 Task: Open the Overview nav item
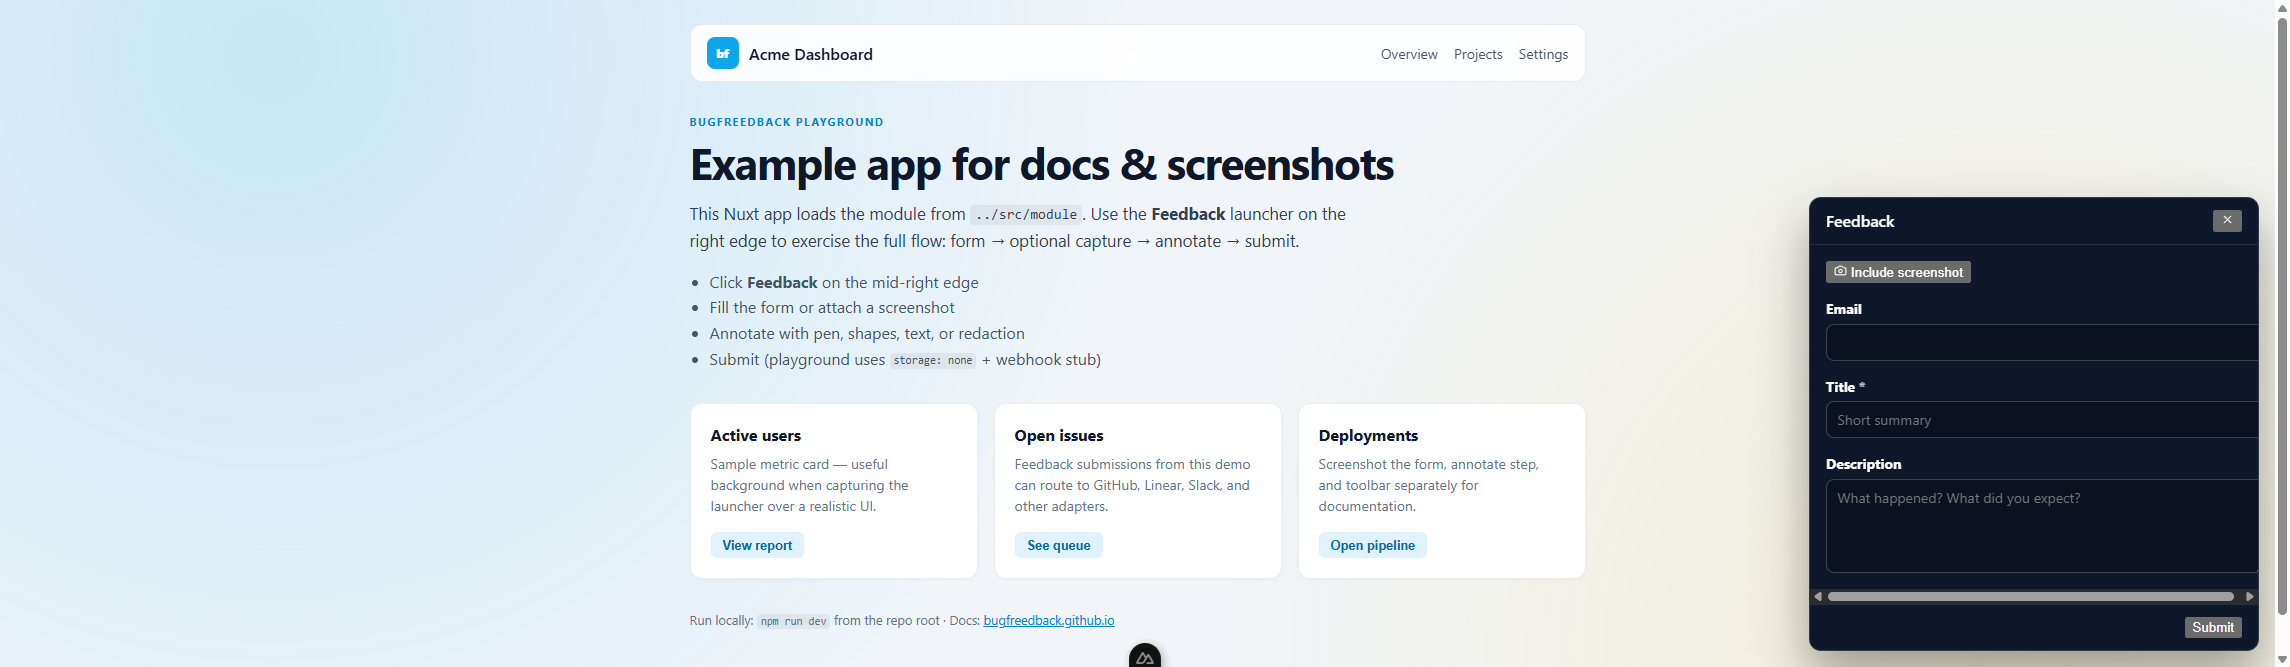(1408, 54)
